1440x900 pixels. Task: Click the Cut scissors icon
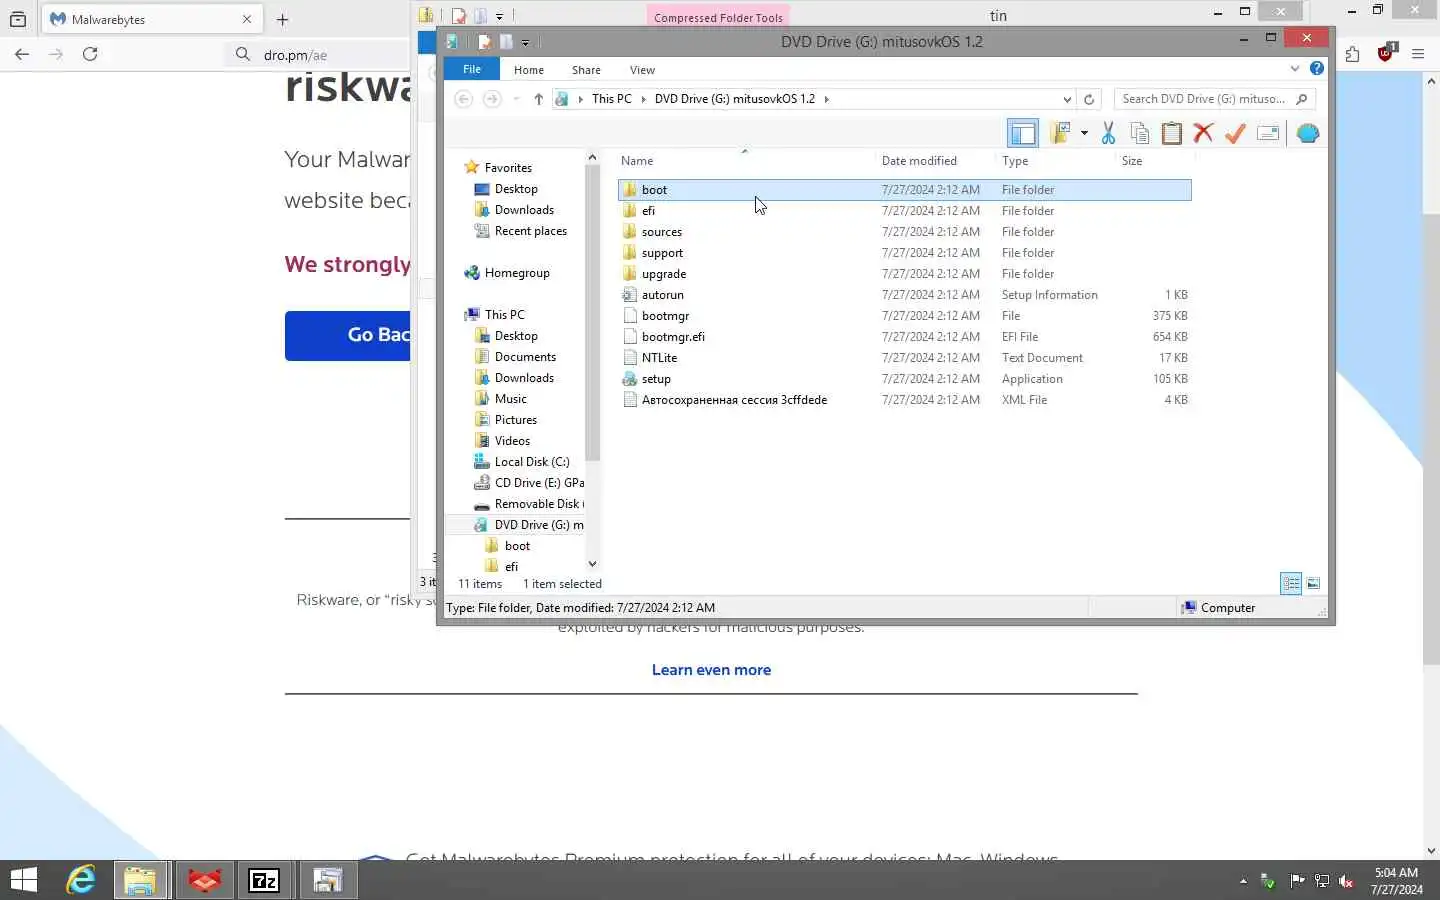click(1108, 133)
